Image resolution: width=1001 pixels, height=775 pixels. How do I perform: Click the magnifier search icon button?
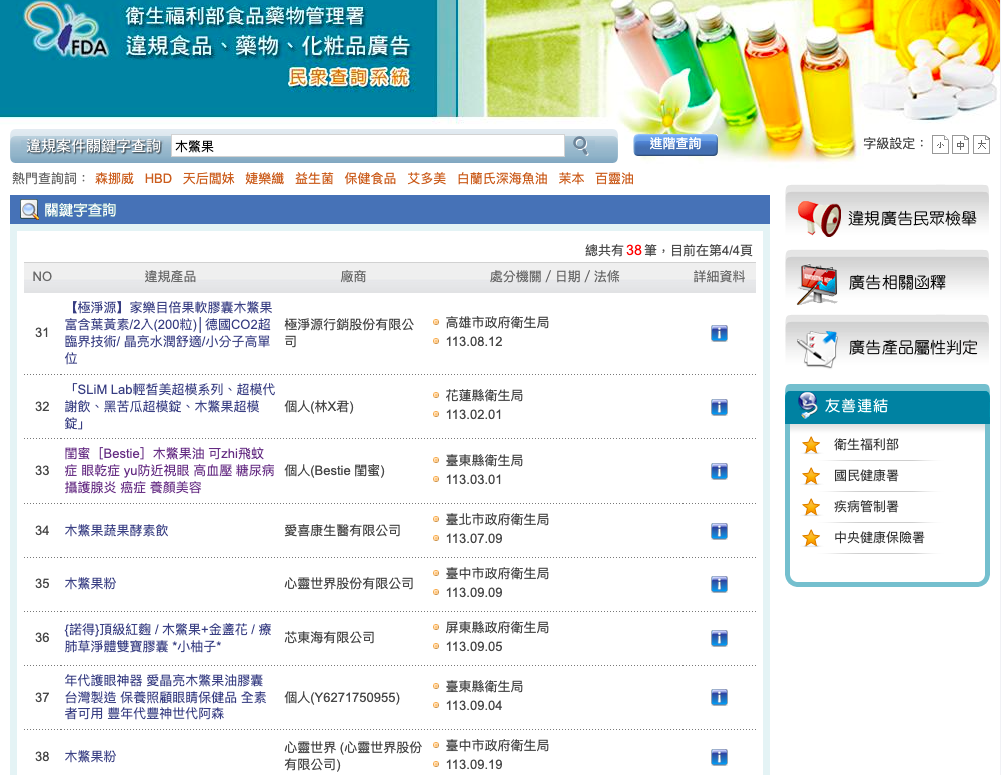pyautogui.click(x=580, y=147)
